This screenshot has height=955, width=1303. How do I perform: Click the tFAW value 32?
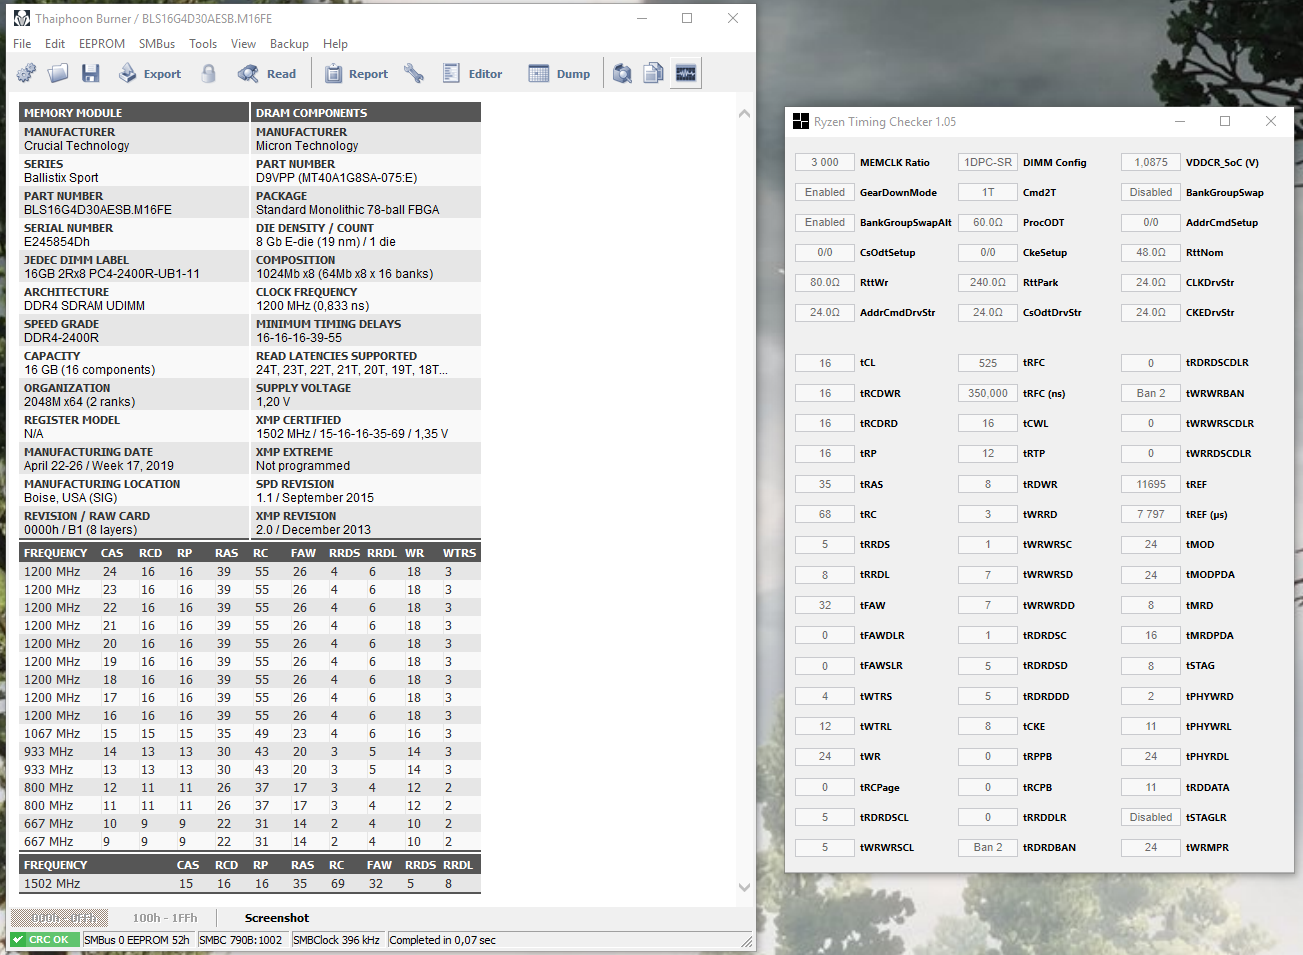(825, 605)
